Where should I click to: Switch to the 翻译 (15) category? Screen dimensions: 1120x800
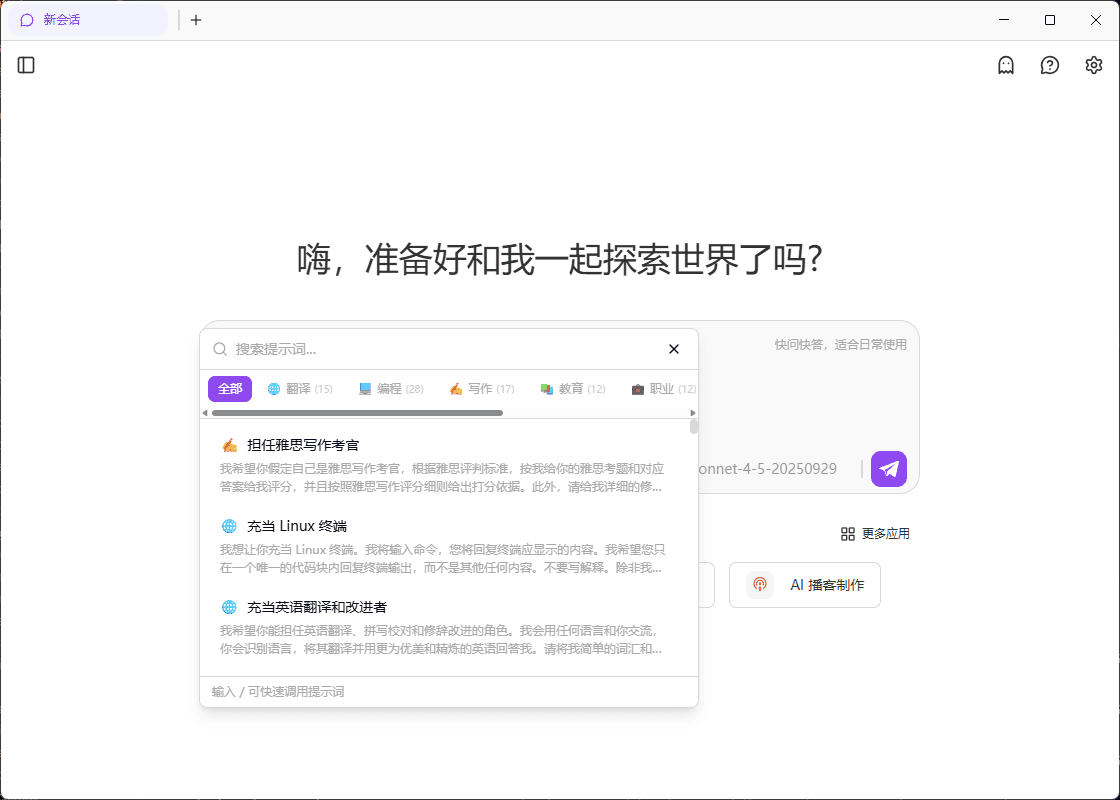[300, 389]
